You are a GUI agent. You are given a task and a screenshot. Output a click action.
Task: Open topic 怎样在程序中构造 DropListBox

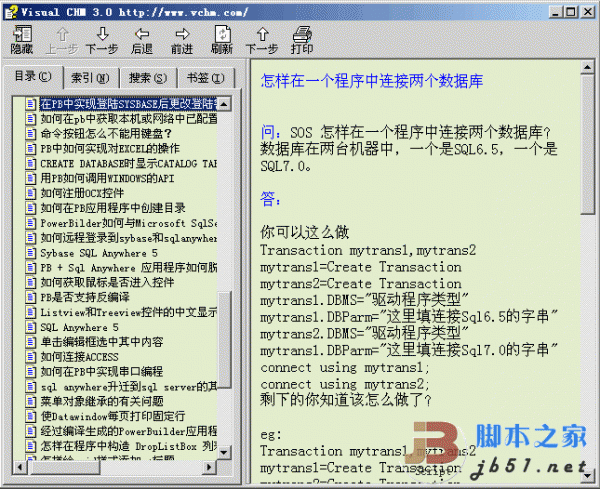click(129, 446)
